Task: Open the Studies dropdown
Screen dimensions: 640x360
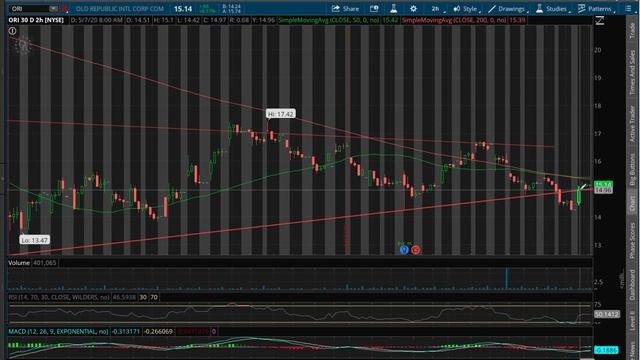Action: (552, 9)
